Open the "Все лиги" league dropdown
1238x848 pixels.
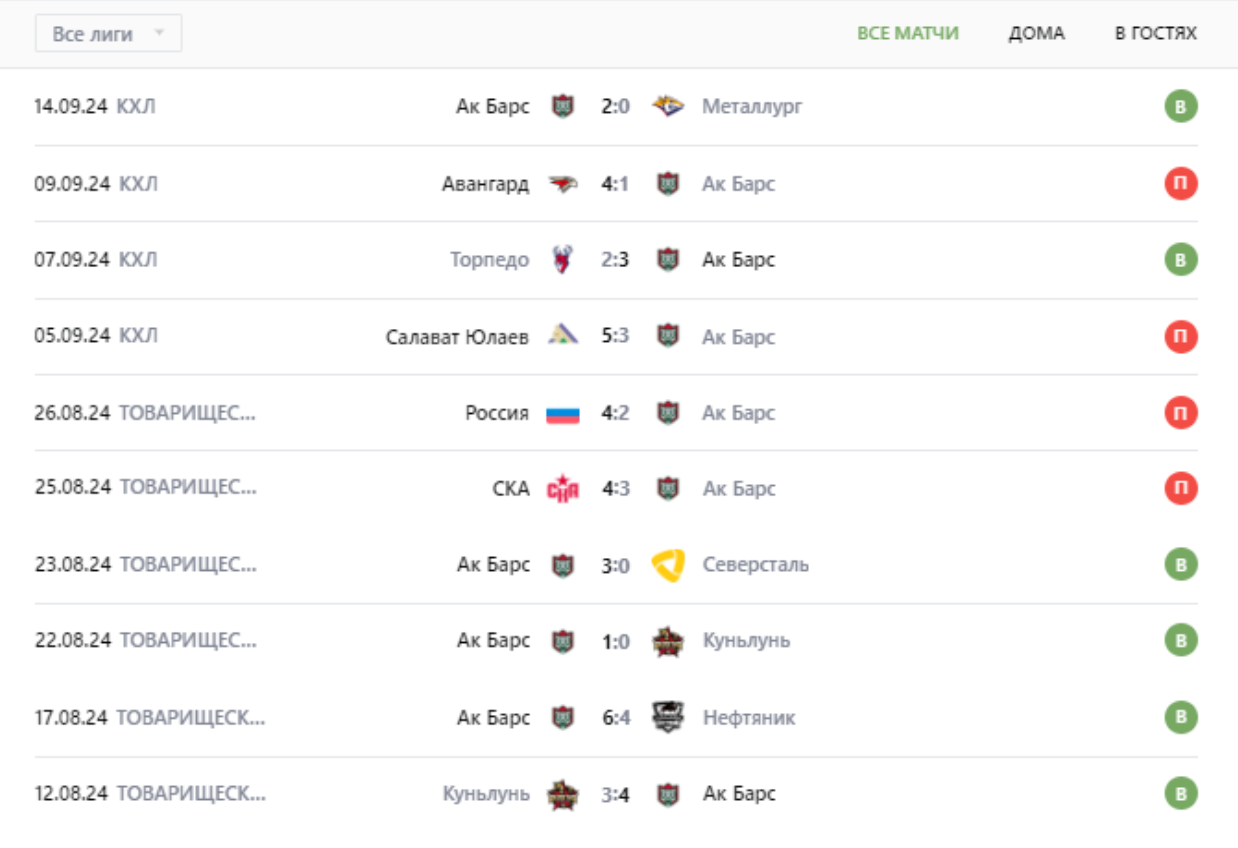point(108,34)
